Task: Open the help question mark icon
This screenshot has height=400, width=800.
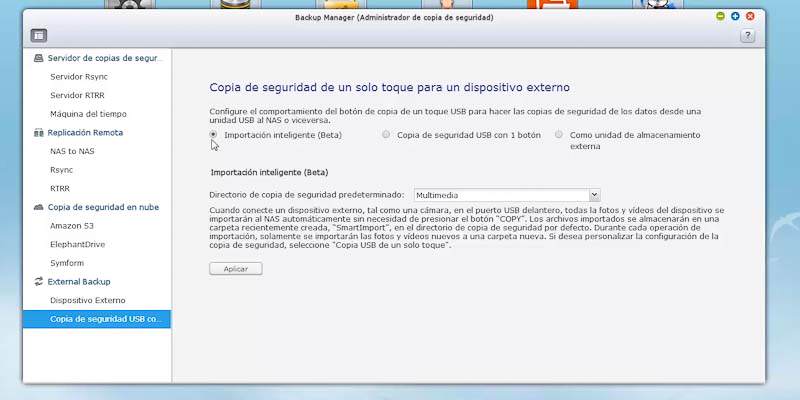Action: click(x=747, y=36)
